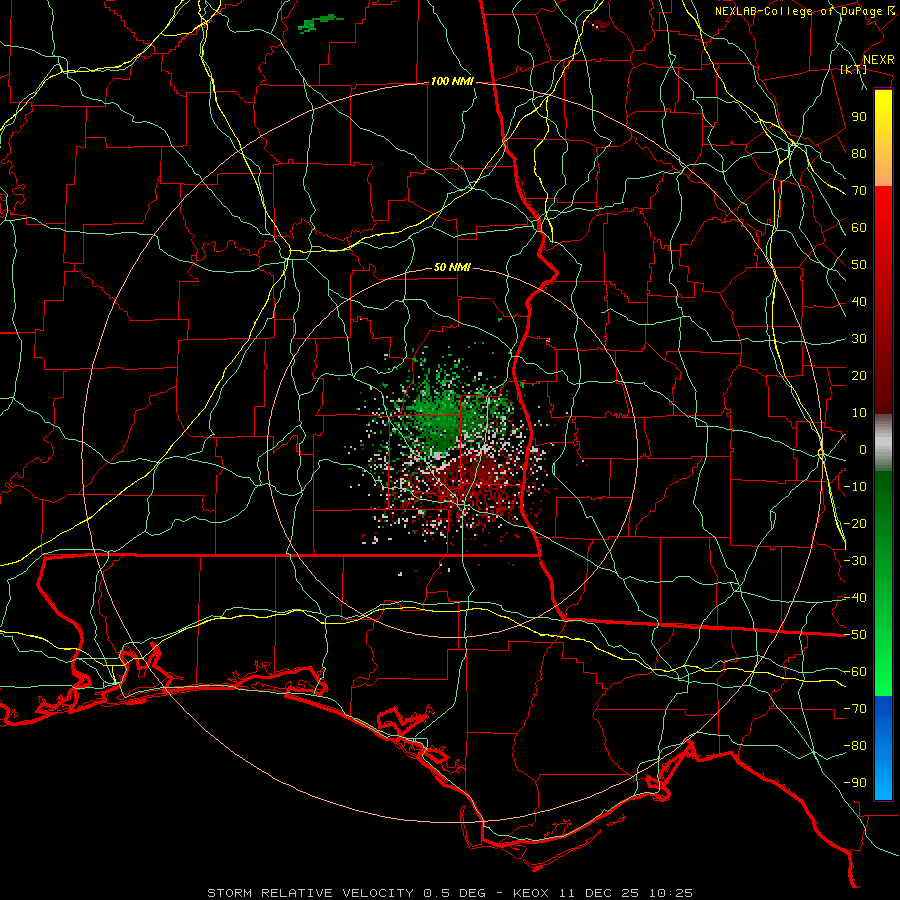The height and width of the screenshot is (900, 900).
Task: Click the positive "90" scale value
Action: coord(859,117)
